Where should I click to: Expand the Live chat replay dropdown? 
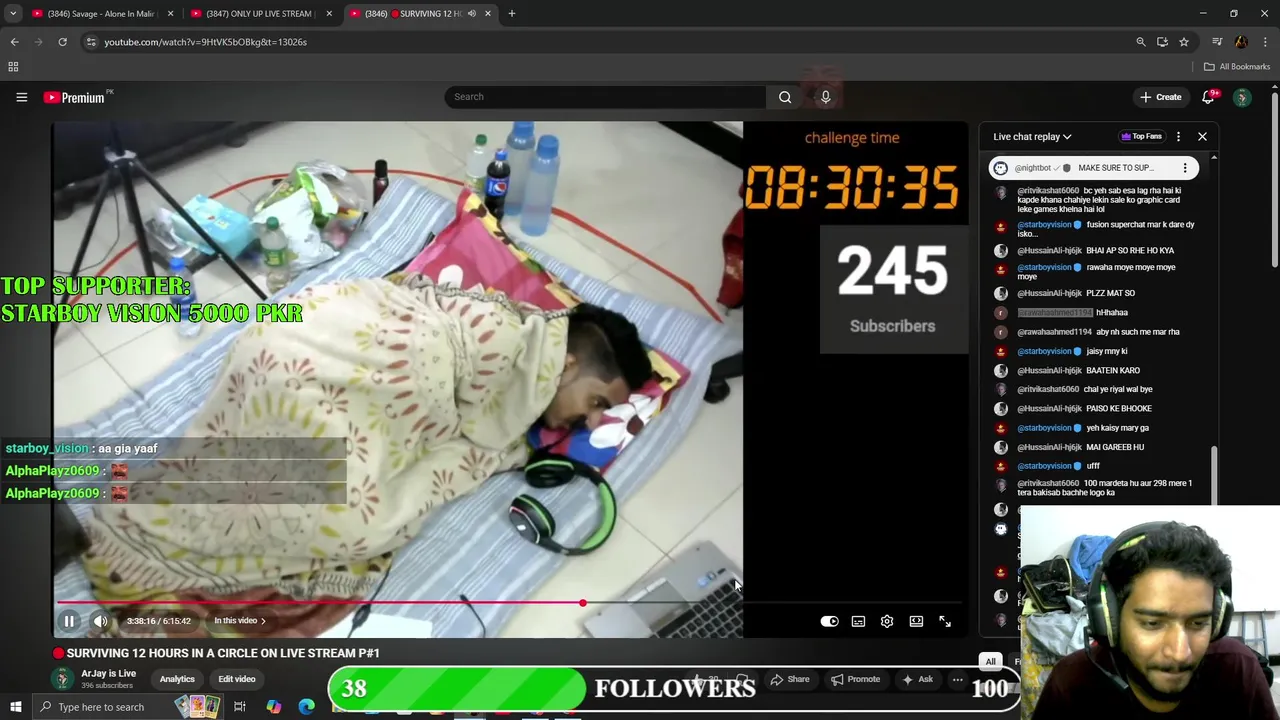tap(1032, 137)
